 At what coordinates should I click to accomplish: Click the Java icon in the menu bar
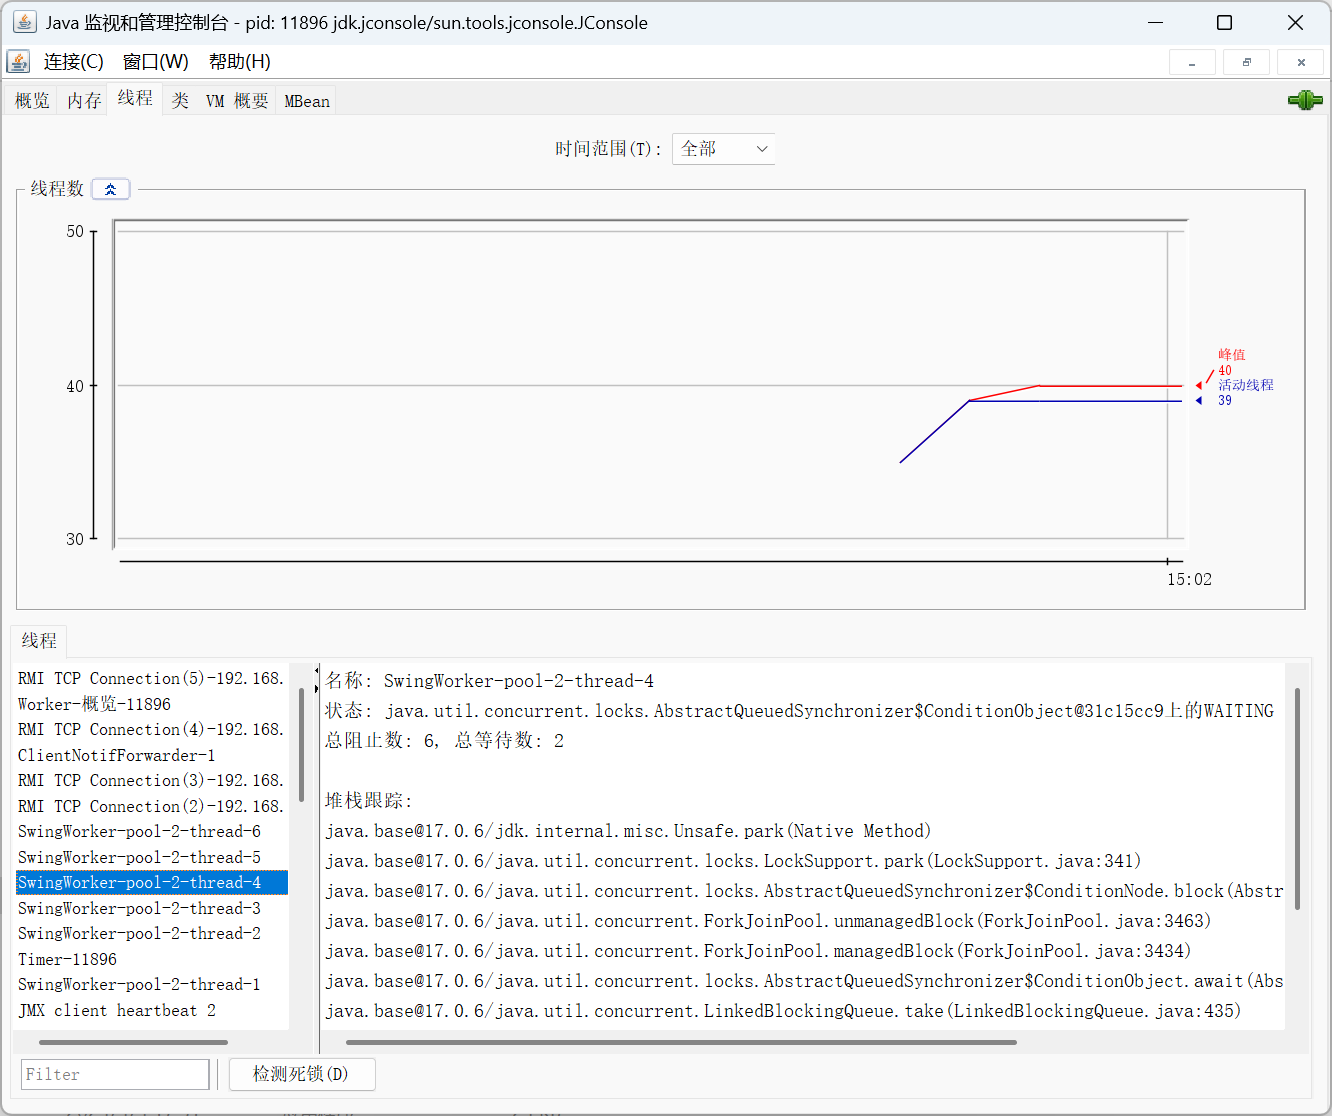tap(18, 62)
